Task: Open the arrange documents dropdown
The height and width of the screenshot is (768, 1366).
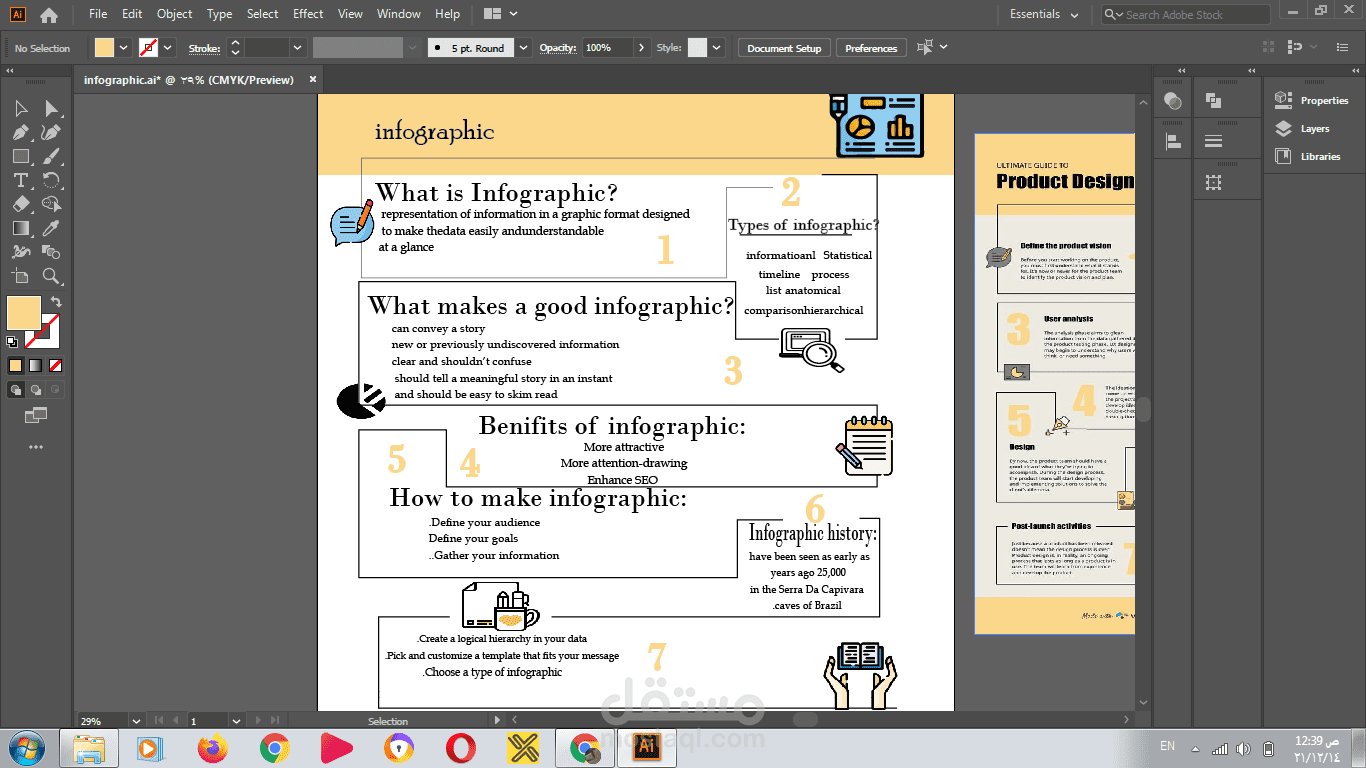Action: pos(501,14)
